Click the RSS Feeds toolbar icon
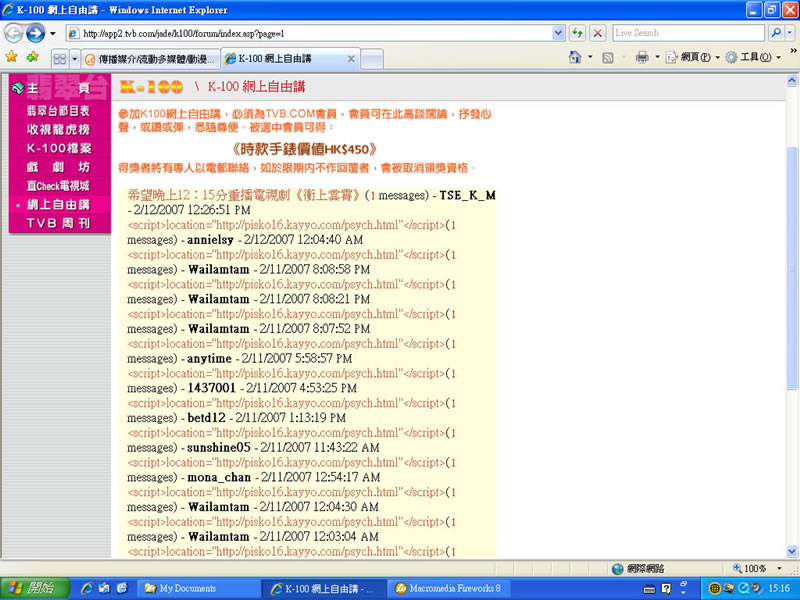Screen dimensions: 800x600 (x=608, y=58)
